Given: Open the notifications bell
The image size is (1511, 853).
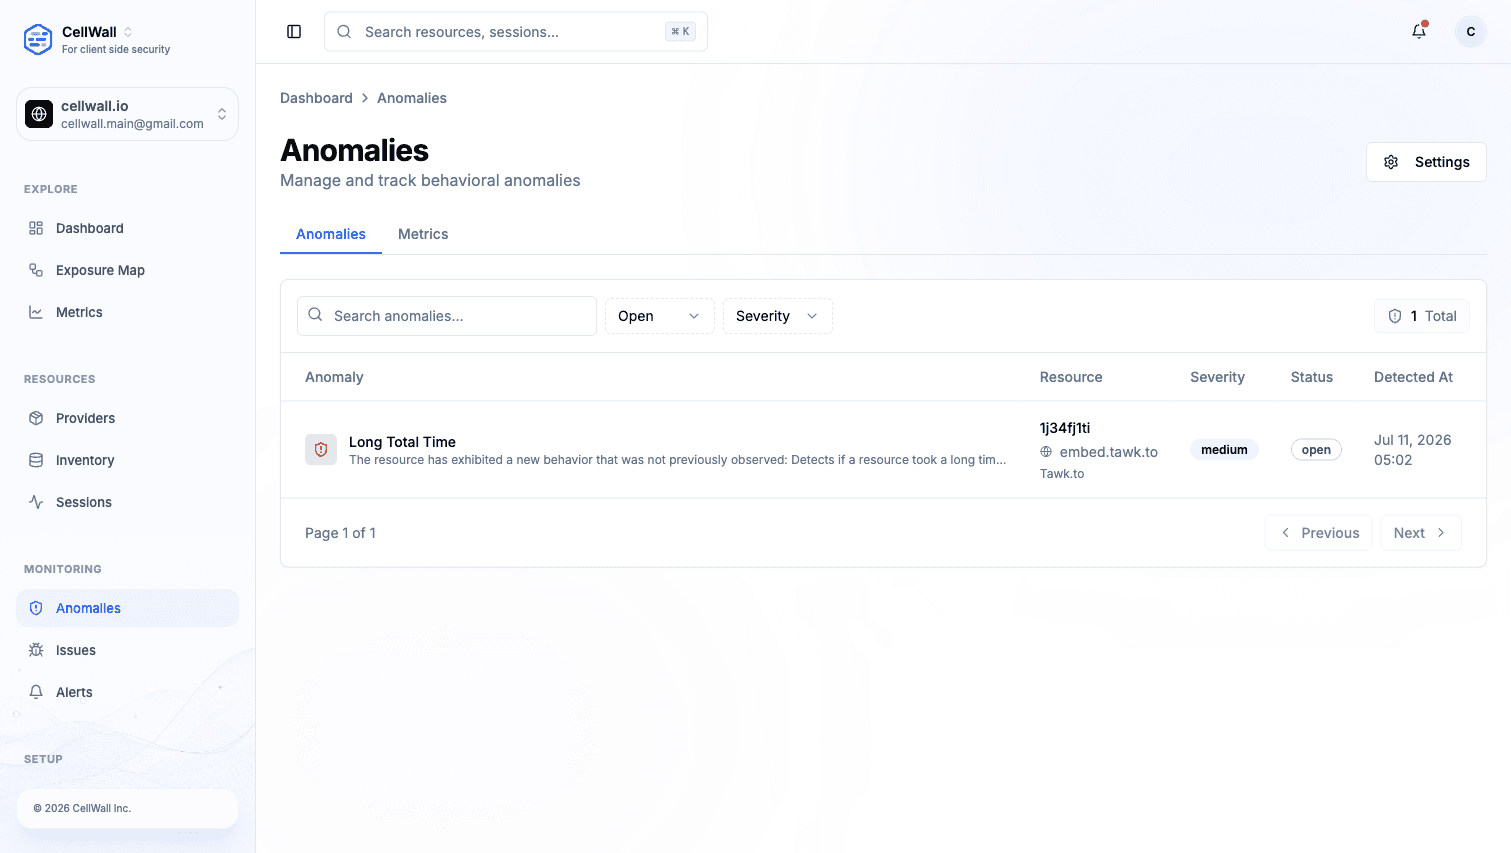Looking at the screenshot, I should coord(1419,32).
